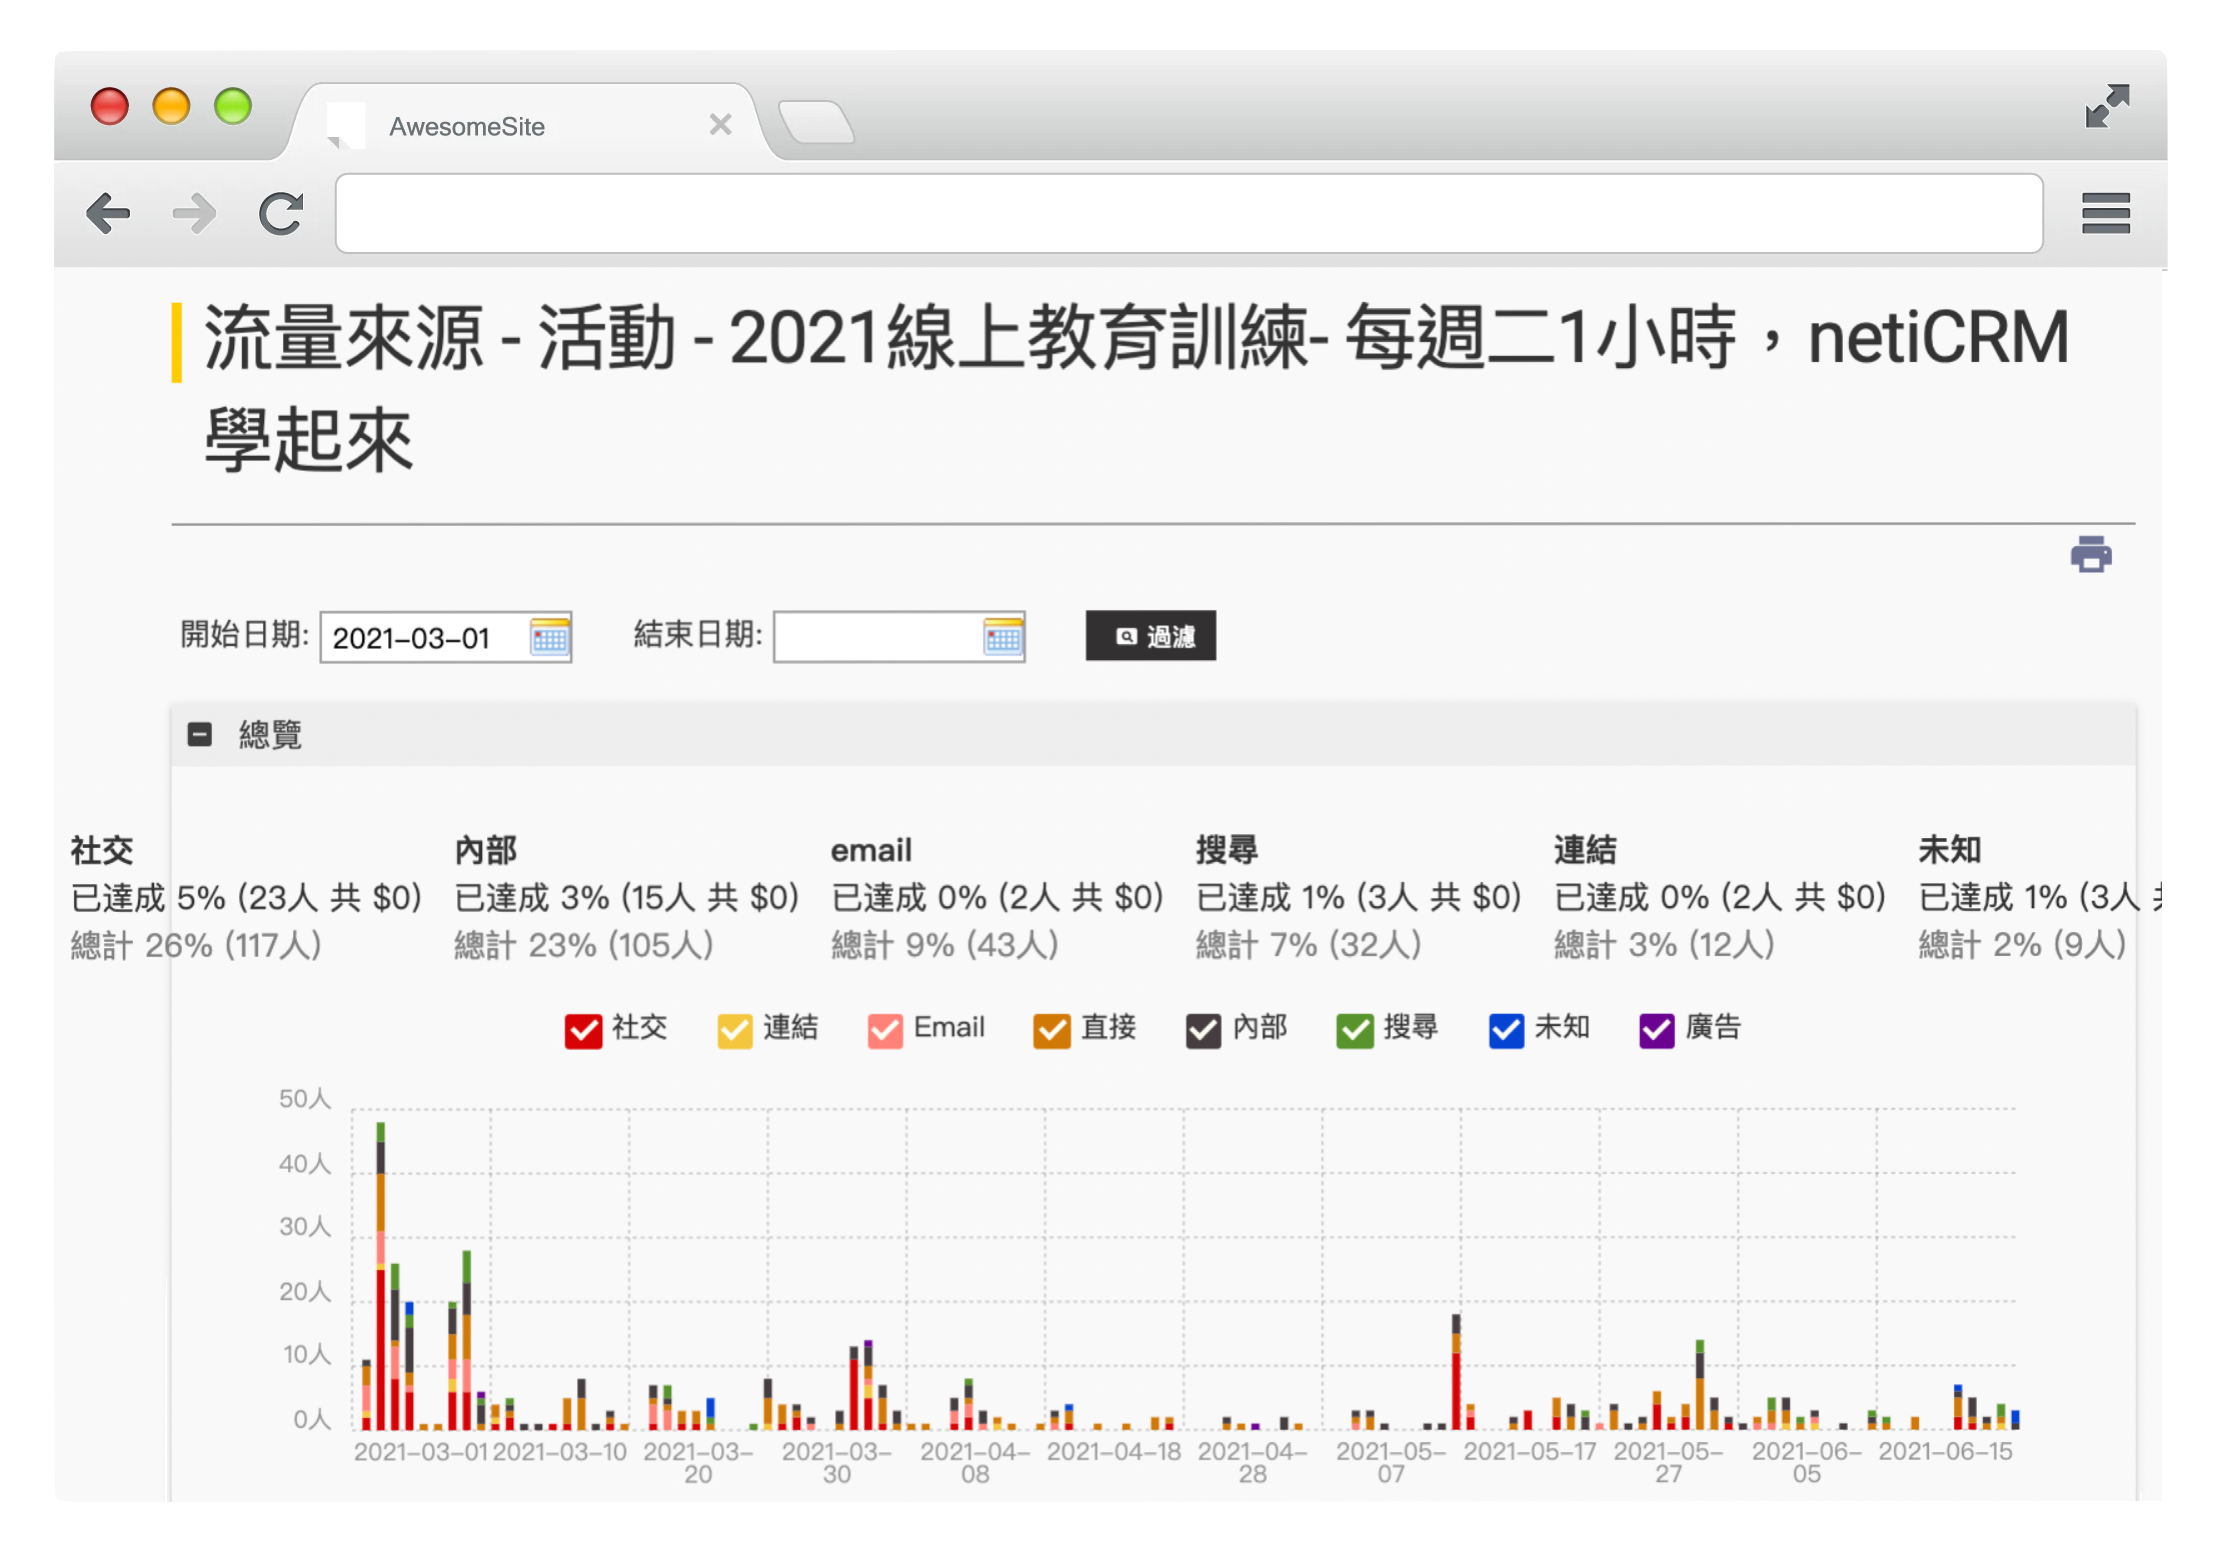Open start date calendar picker
The width and height of the screenshot is (2238, 1558).
pos(549,637)
